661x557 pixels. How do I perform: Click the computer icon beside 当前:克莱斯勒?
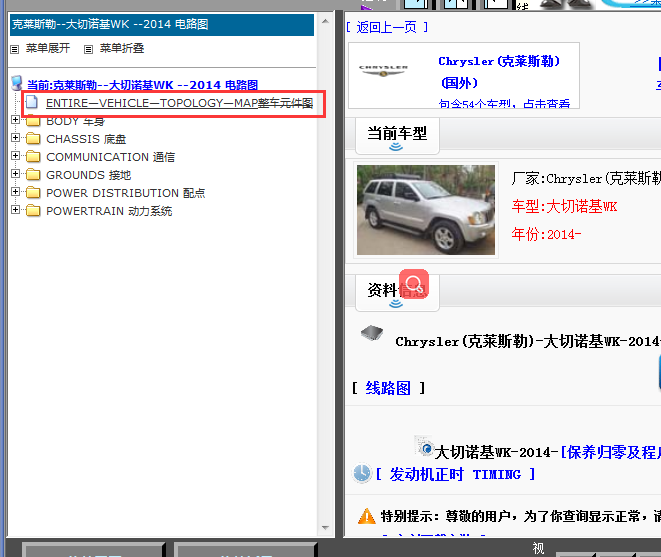17,83
